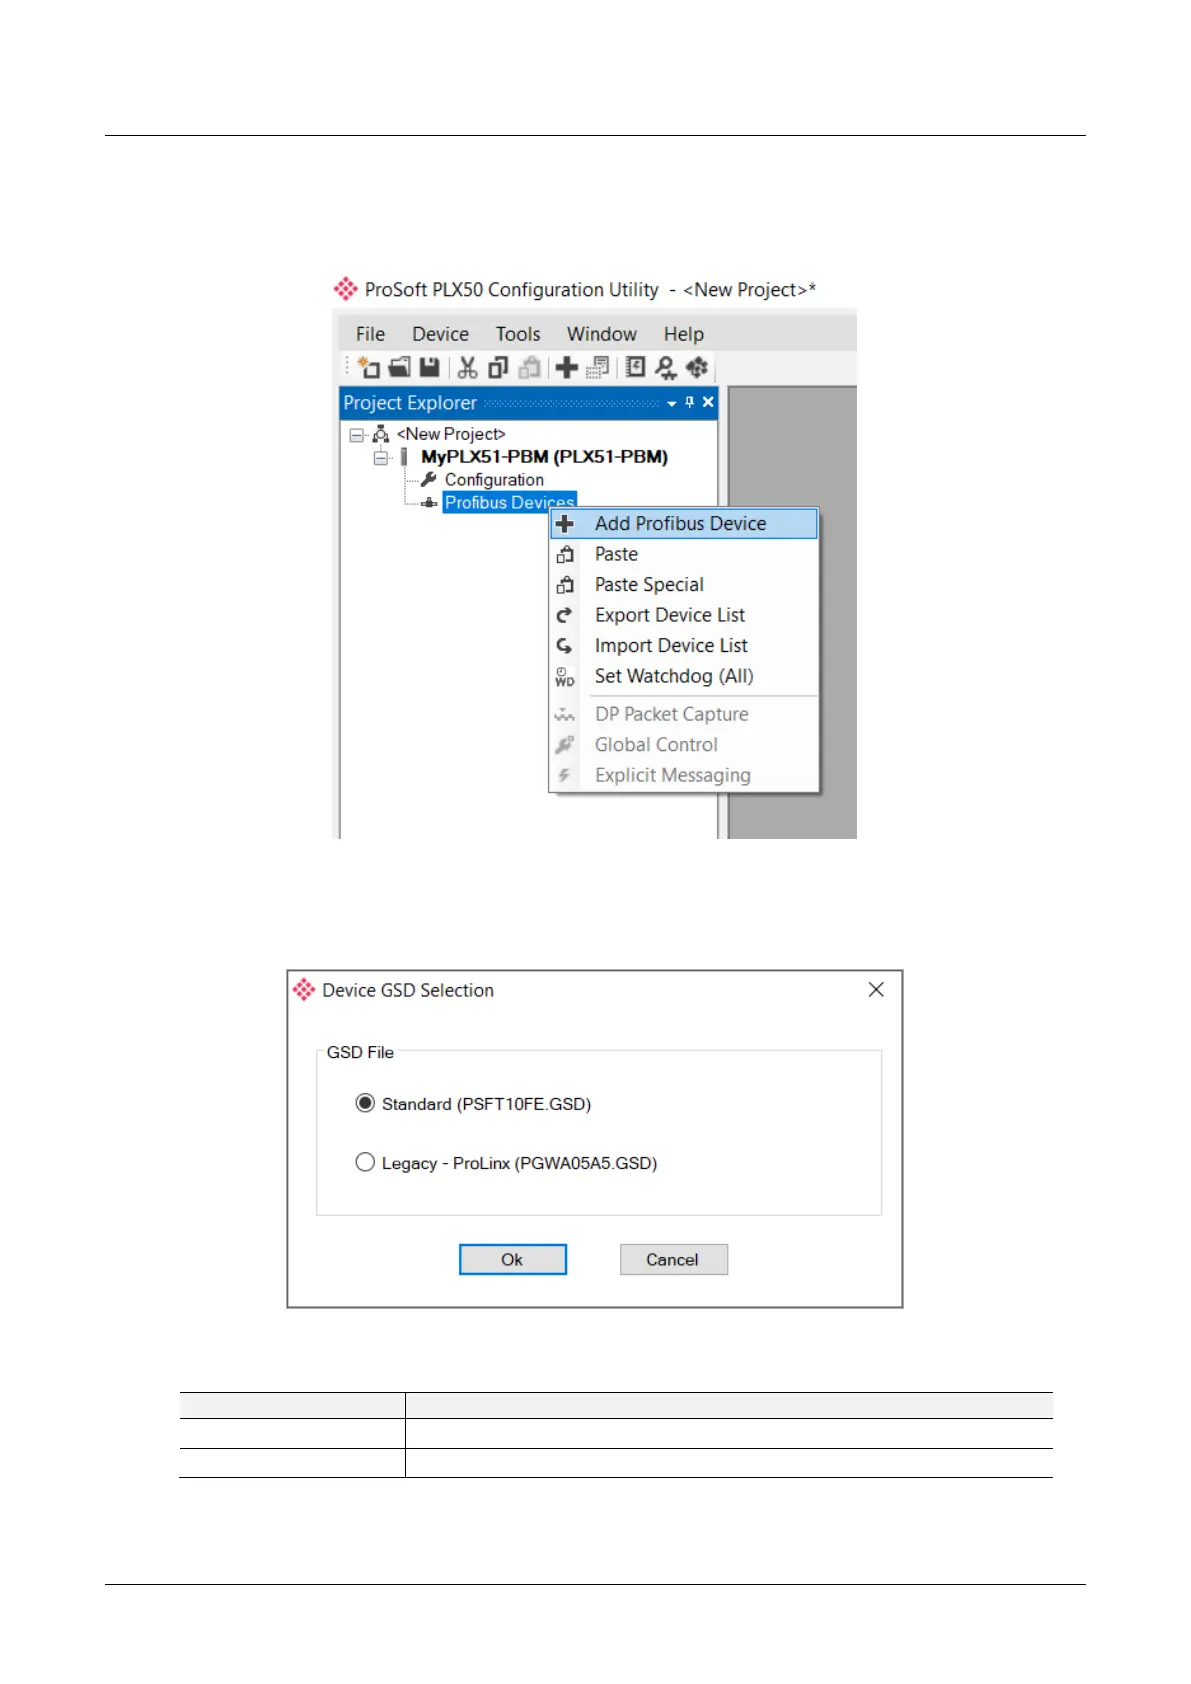Select the Standard (PSFT10FE.GSD) radio button
The height and width of the screenshot is (1684, 1191).
tap(365, 1103)
